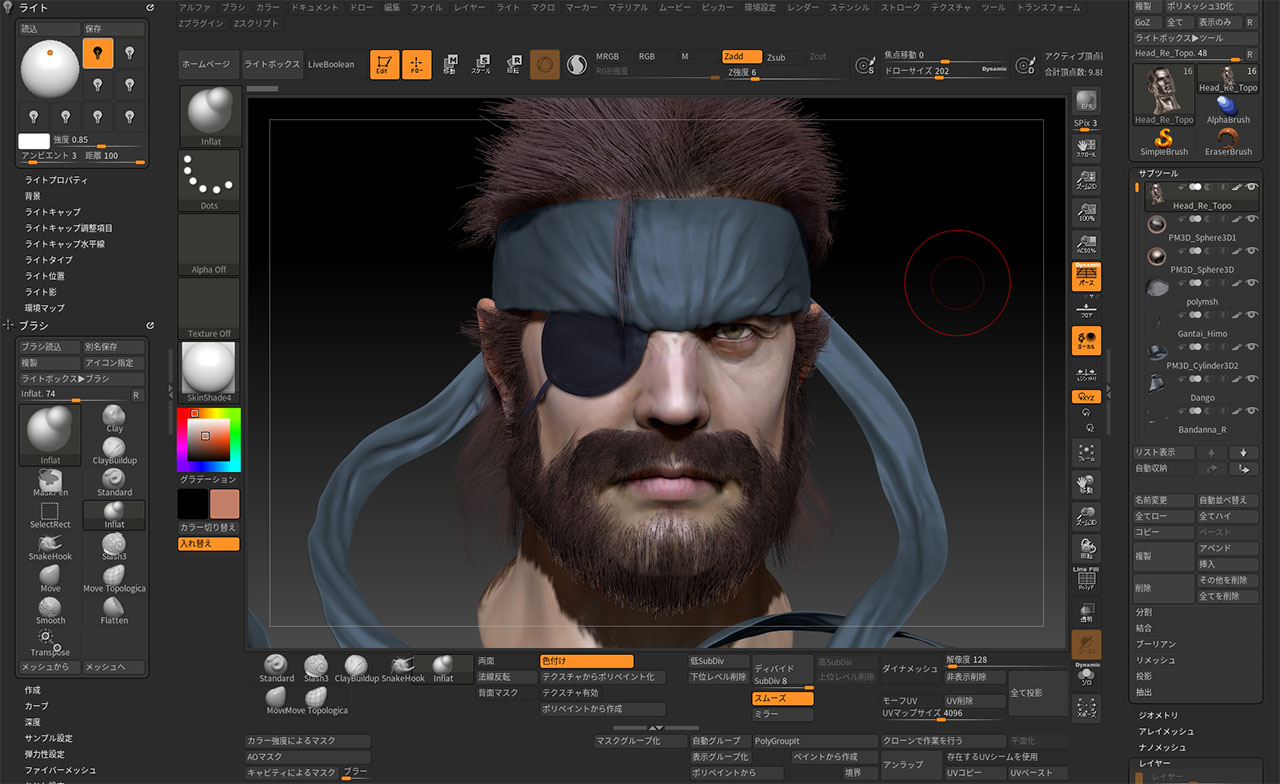This screenshot has height=784, width=1280.
Task: Select the AlphaBrush tool
Action: (1228, 110)
